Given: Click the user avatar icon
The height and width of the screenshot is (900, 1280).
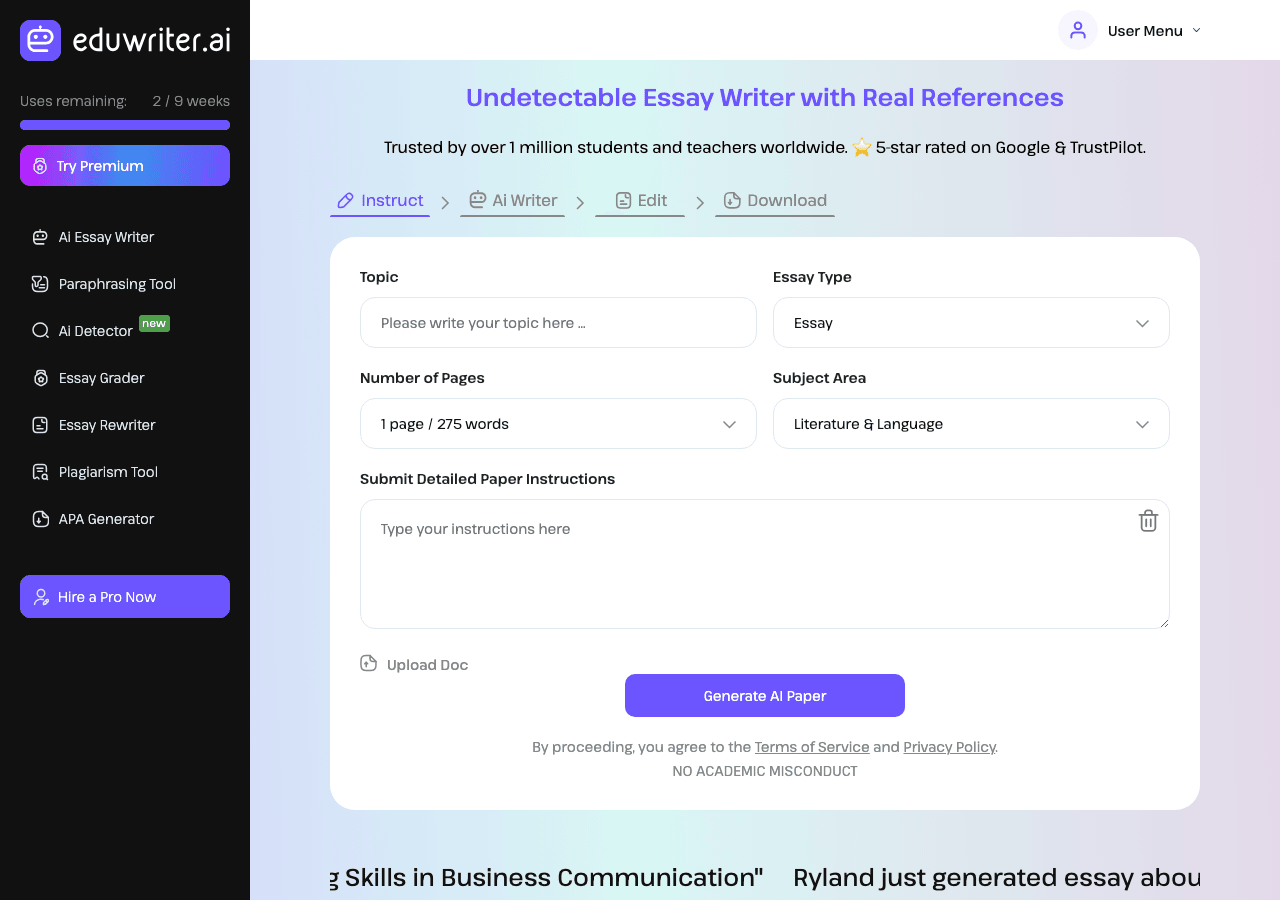Looking at the screenshot, I should coord(1078,30).
